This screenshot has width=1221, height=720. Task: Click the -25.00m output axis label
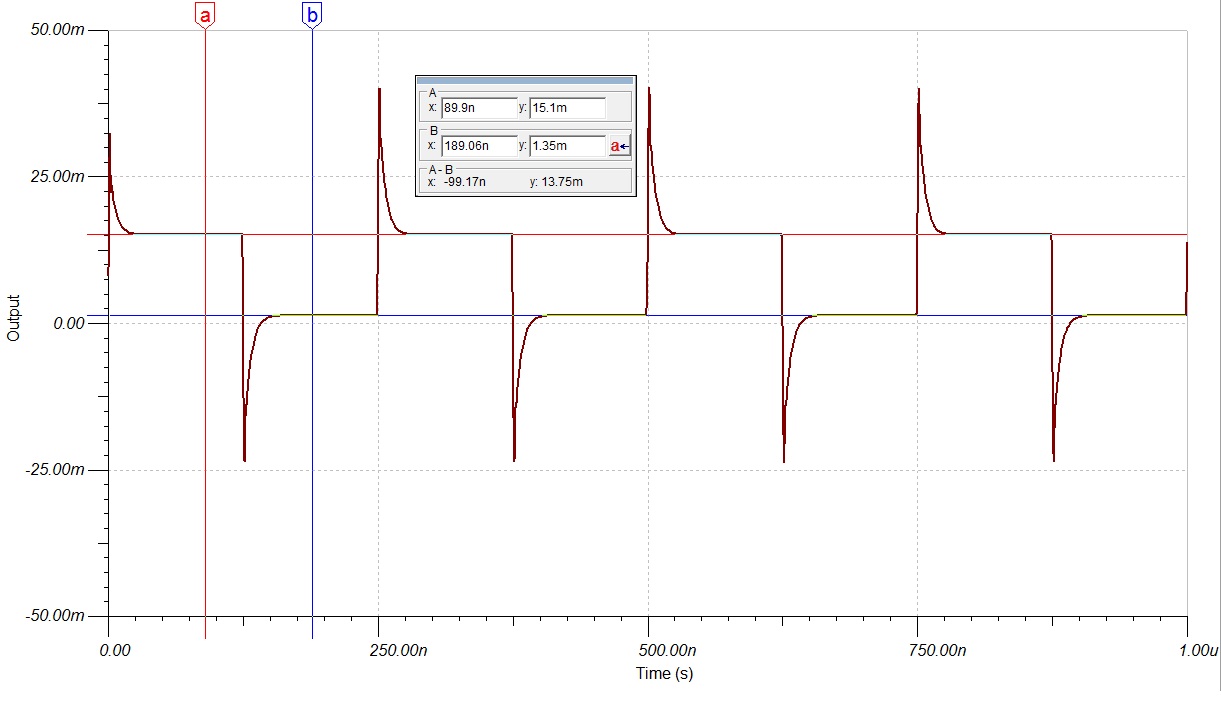(56, 470)
